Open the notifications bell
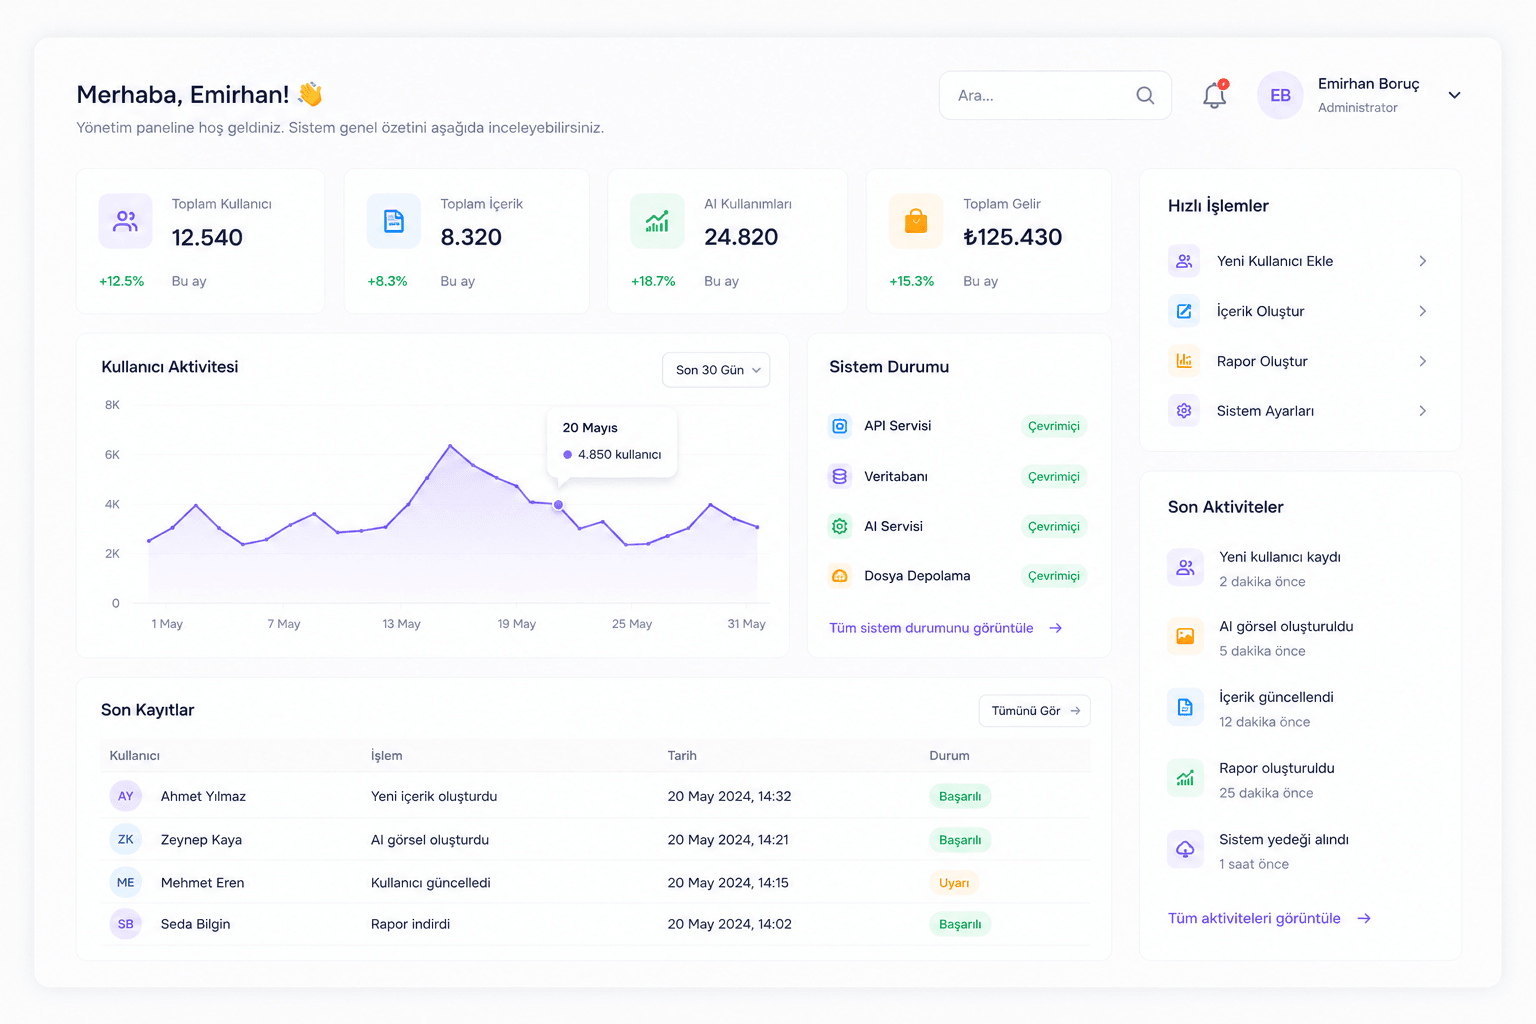Screen dimensions: 1536x1024 pyautogui.click(x=1214, y=95)
